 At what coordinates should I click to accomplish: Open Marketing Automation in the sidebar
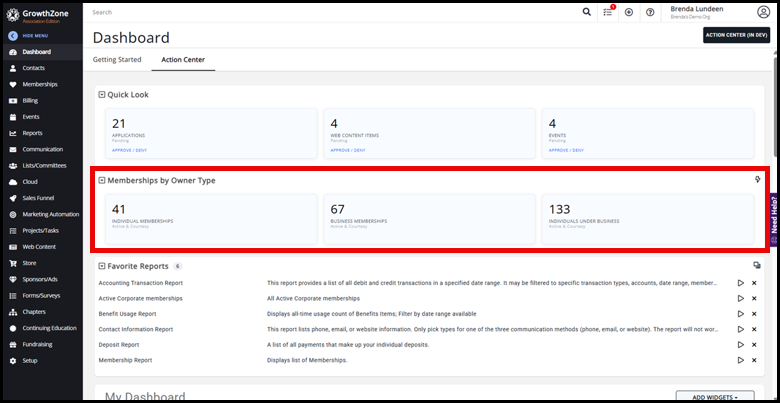point(50,214)
